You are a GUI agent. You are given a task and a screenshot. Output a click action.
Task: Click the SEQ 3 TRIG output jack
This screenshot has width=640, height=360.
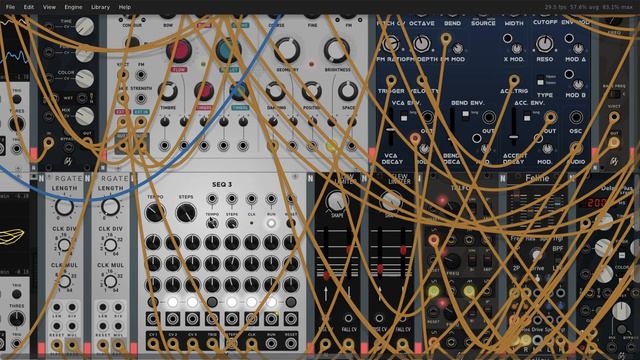[x=212, y=343]
